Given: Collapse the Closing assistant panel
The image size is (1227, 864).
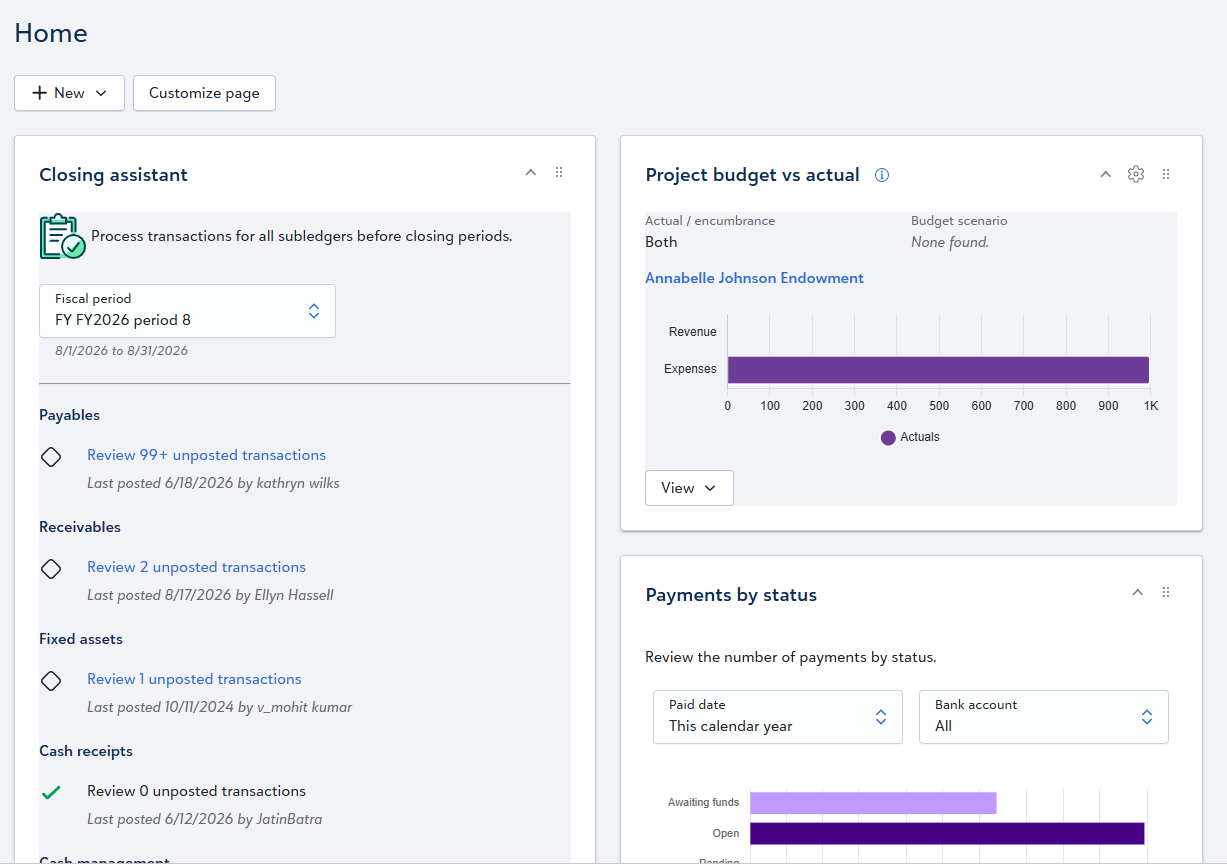Looking at the screenshot, I should click(x=531, y=173).
